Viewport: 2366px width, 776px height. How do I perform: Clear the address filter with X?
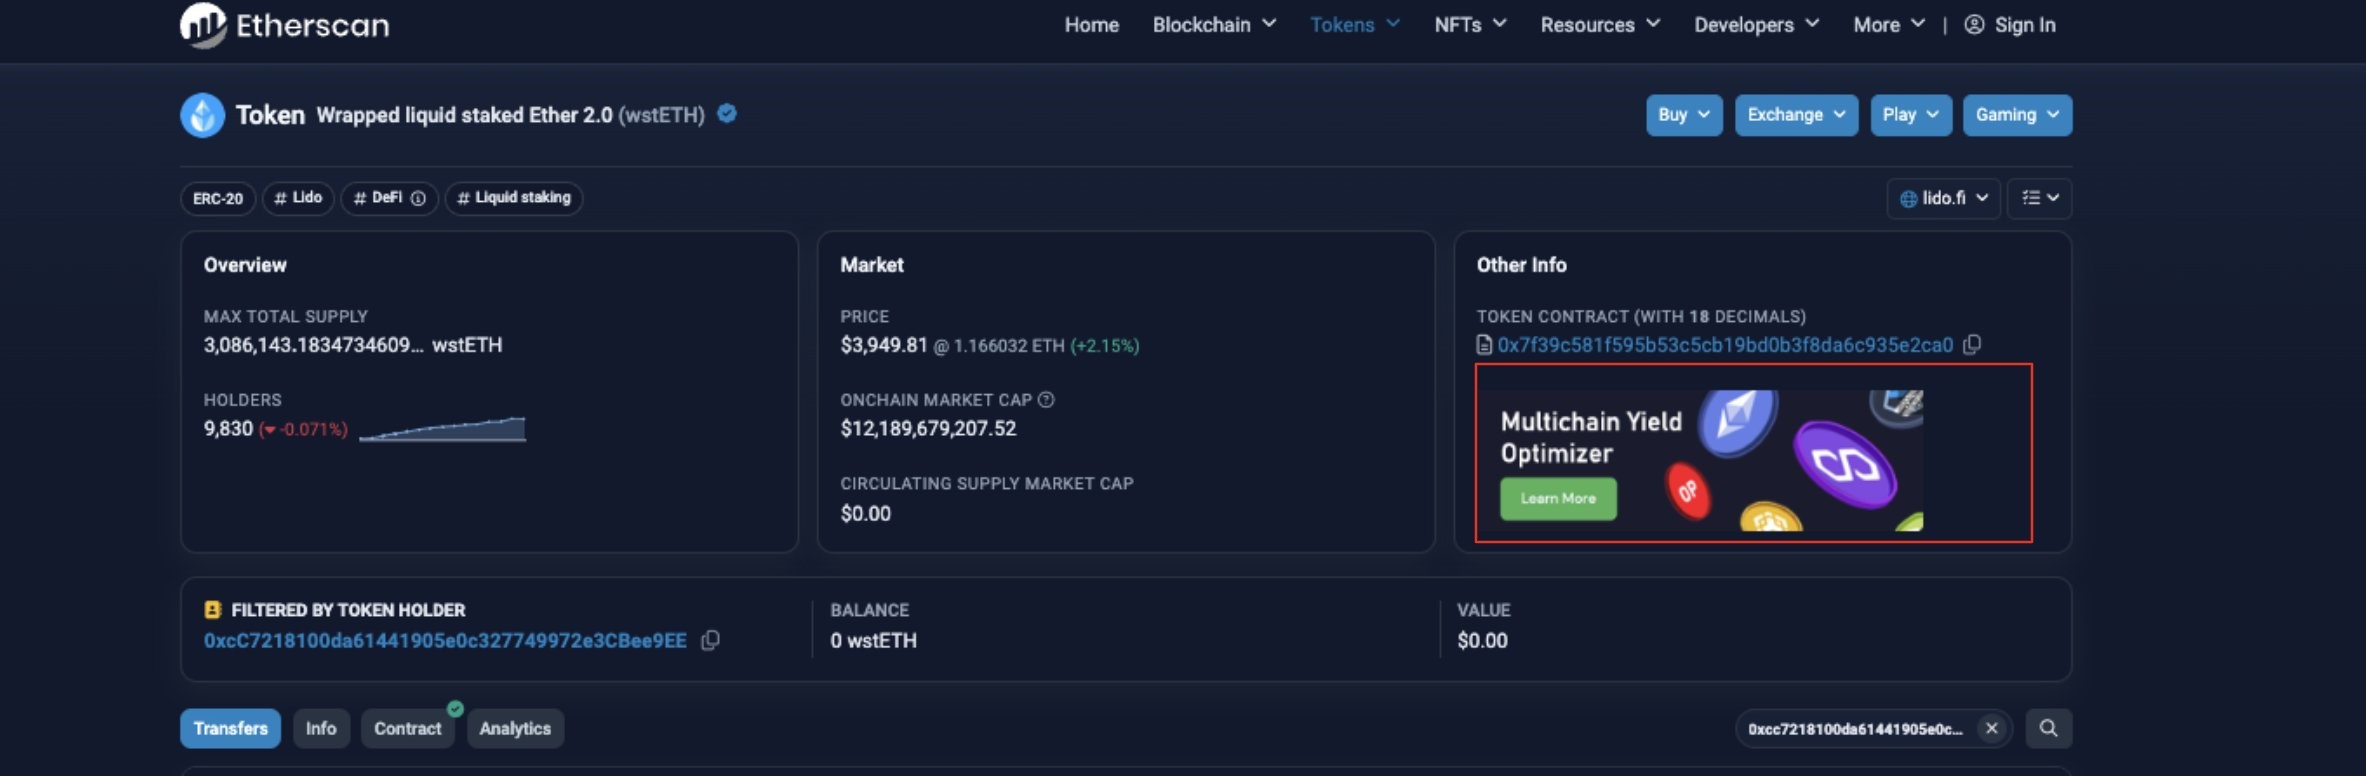1991,728
